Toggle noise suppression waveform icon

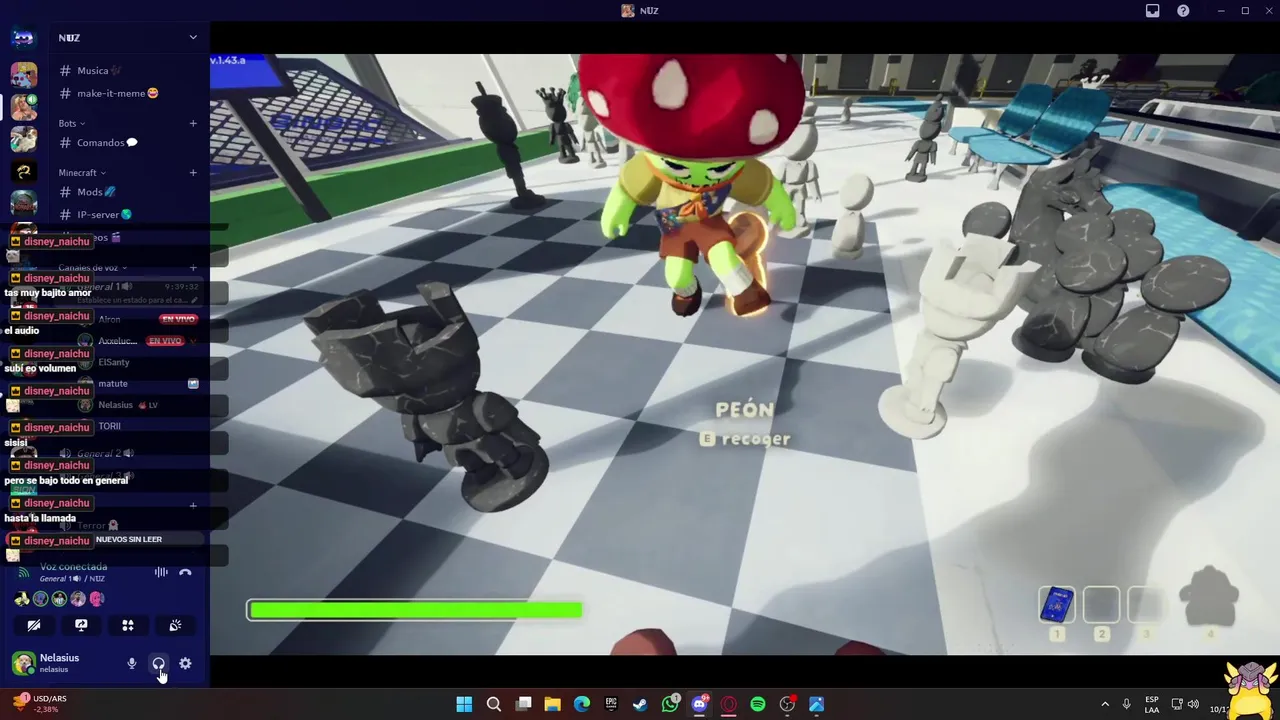click(x=160, y=572)
